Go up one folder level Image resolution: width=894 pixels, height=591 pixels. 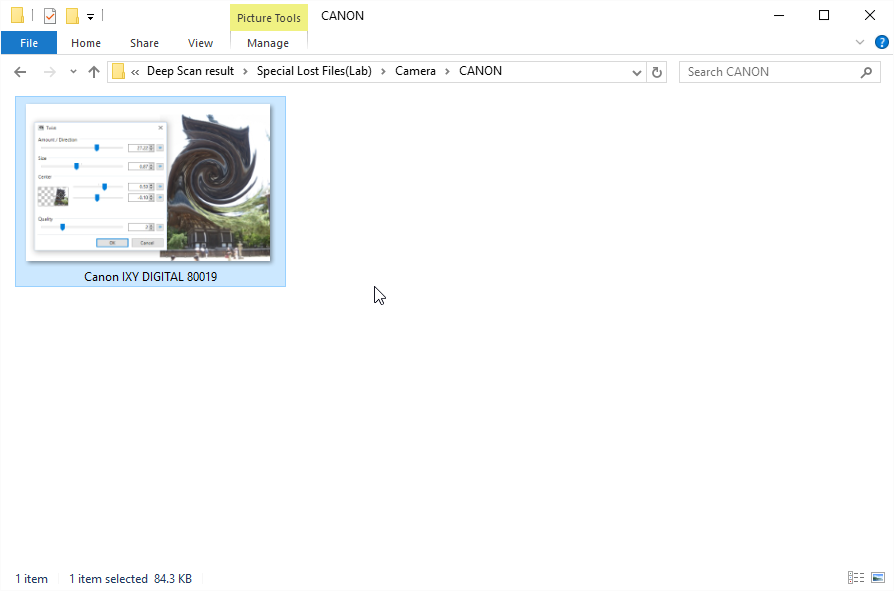click(94, 72)
